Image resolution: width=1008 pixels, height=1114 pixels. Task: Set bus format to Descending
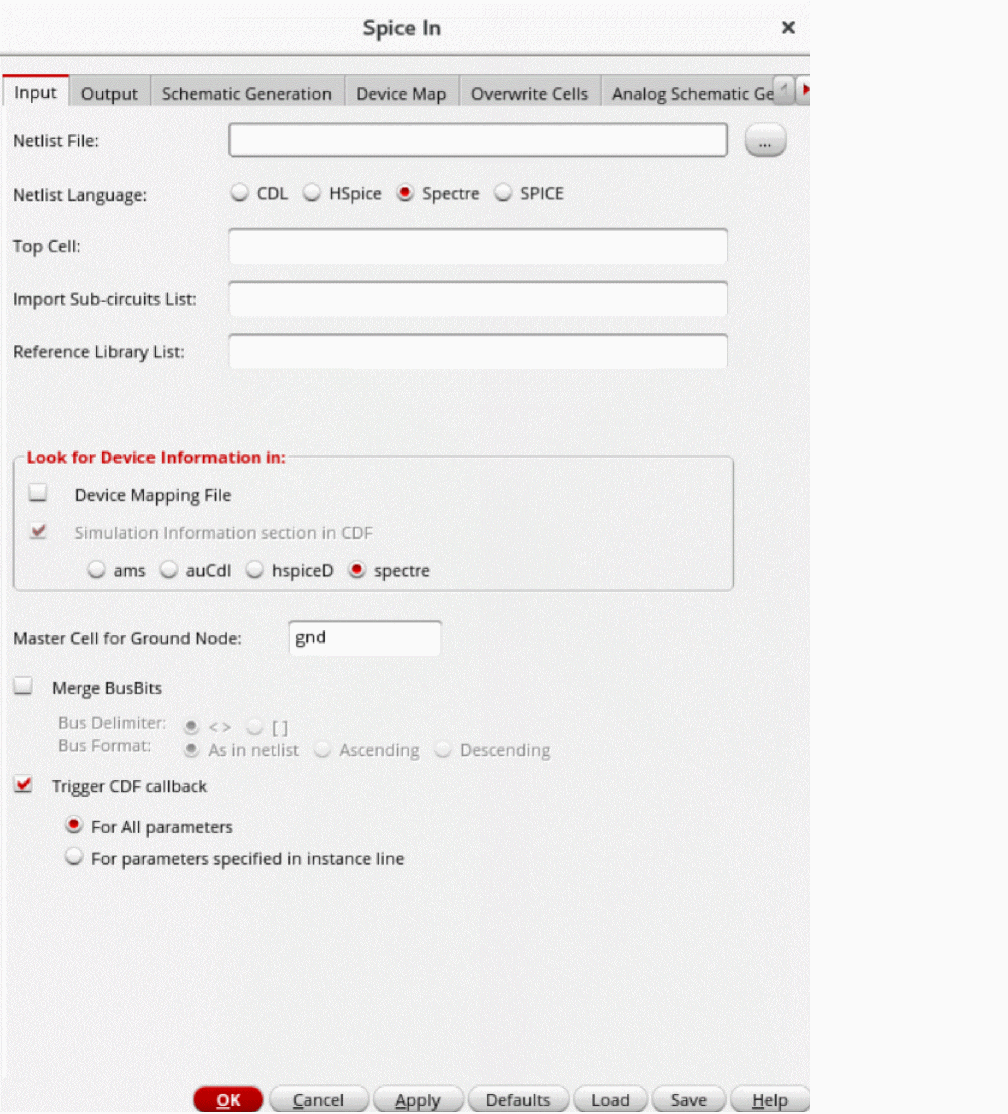coord(443,750)
